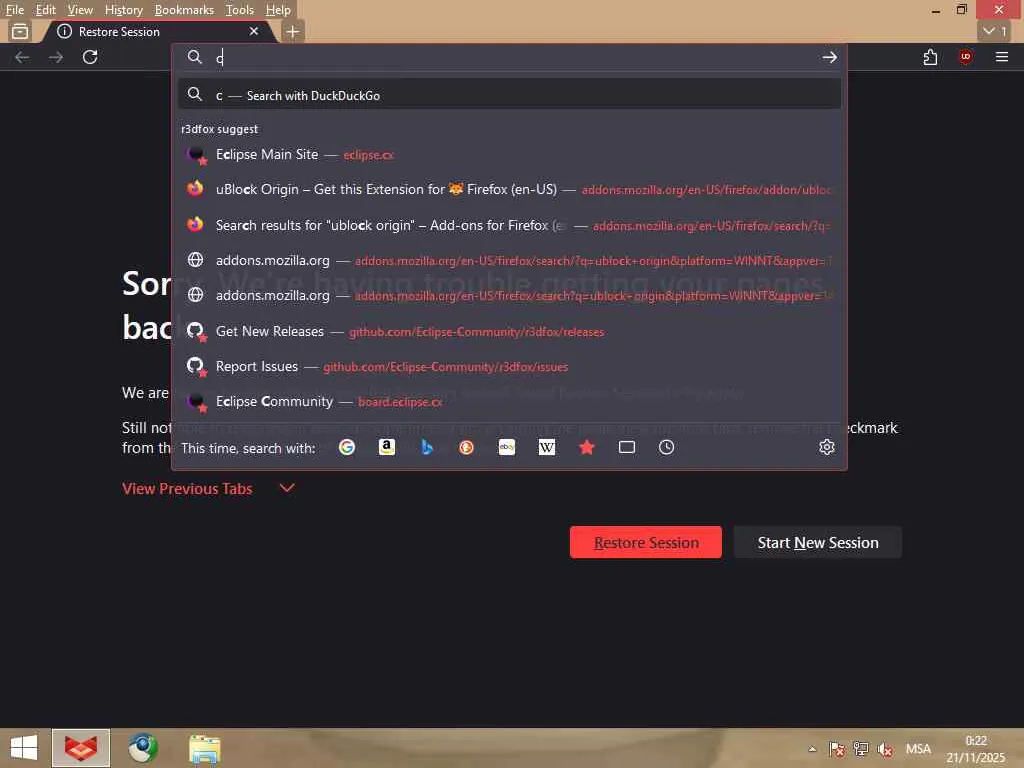The width and height of the screenshot is (1024, 768).
Task: Open Eclipse Community board suggestion
Action: point(509,402)
